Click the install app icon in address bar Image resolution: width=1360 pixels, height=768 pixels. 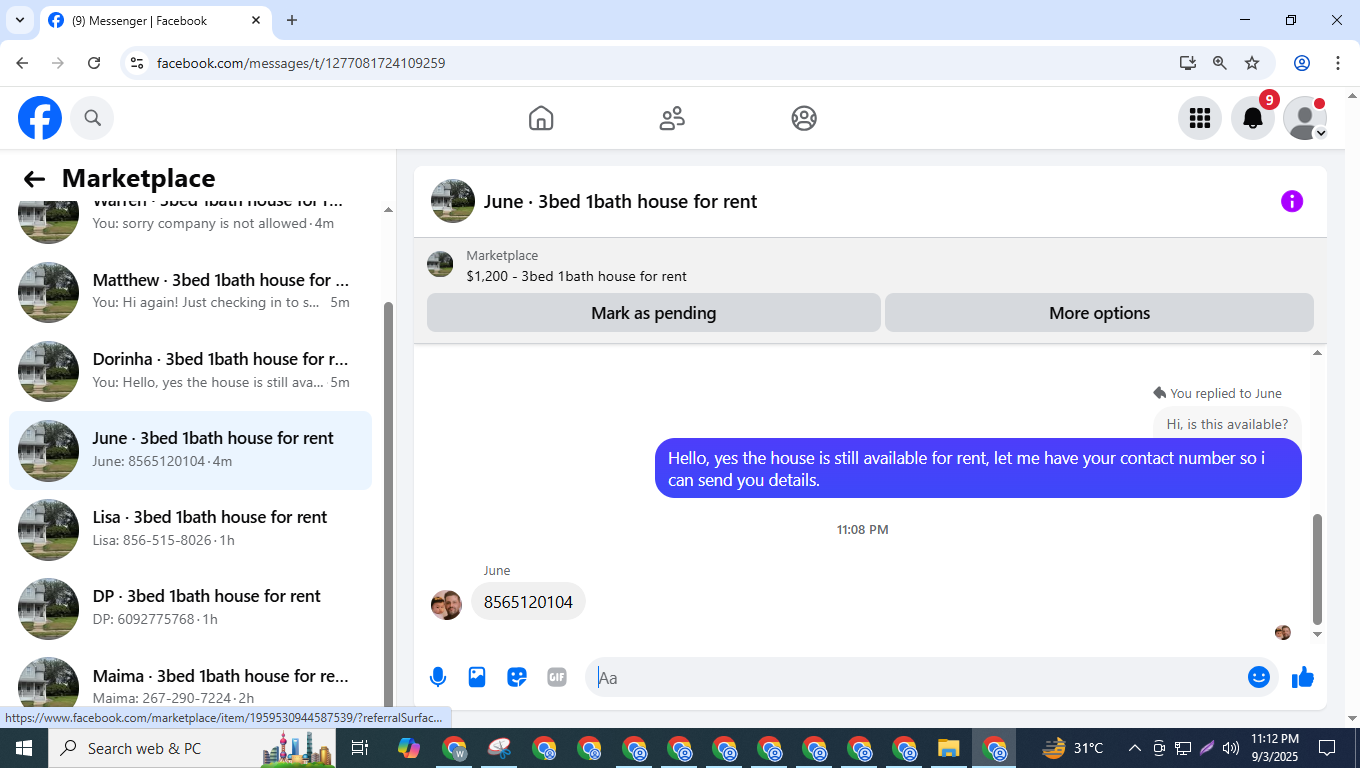[x=1187, y=63]
